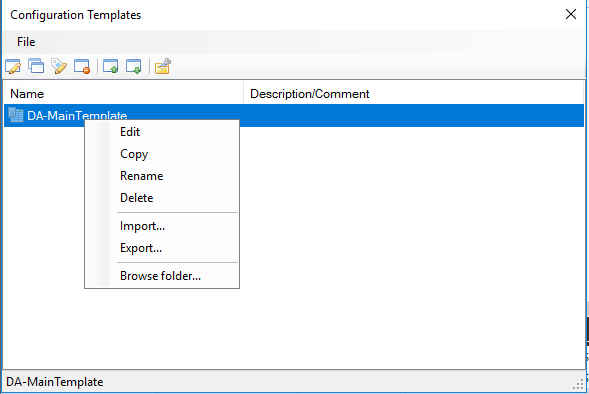Click the window resize grip corner
Screen dimensions: 589x394
(x=578, y=384)
